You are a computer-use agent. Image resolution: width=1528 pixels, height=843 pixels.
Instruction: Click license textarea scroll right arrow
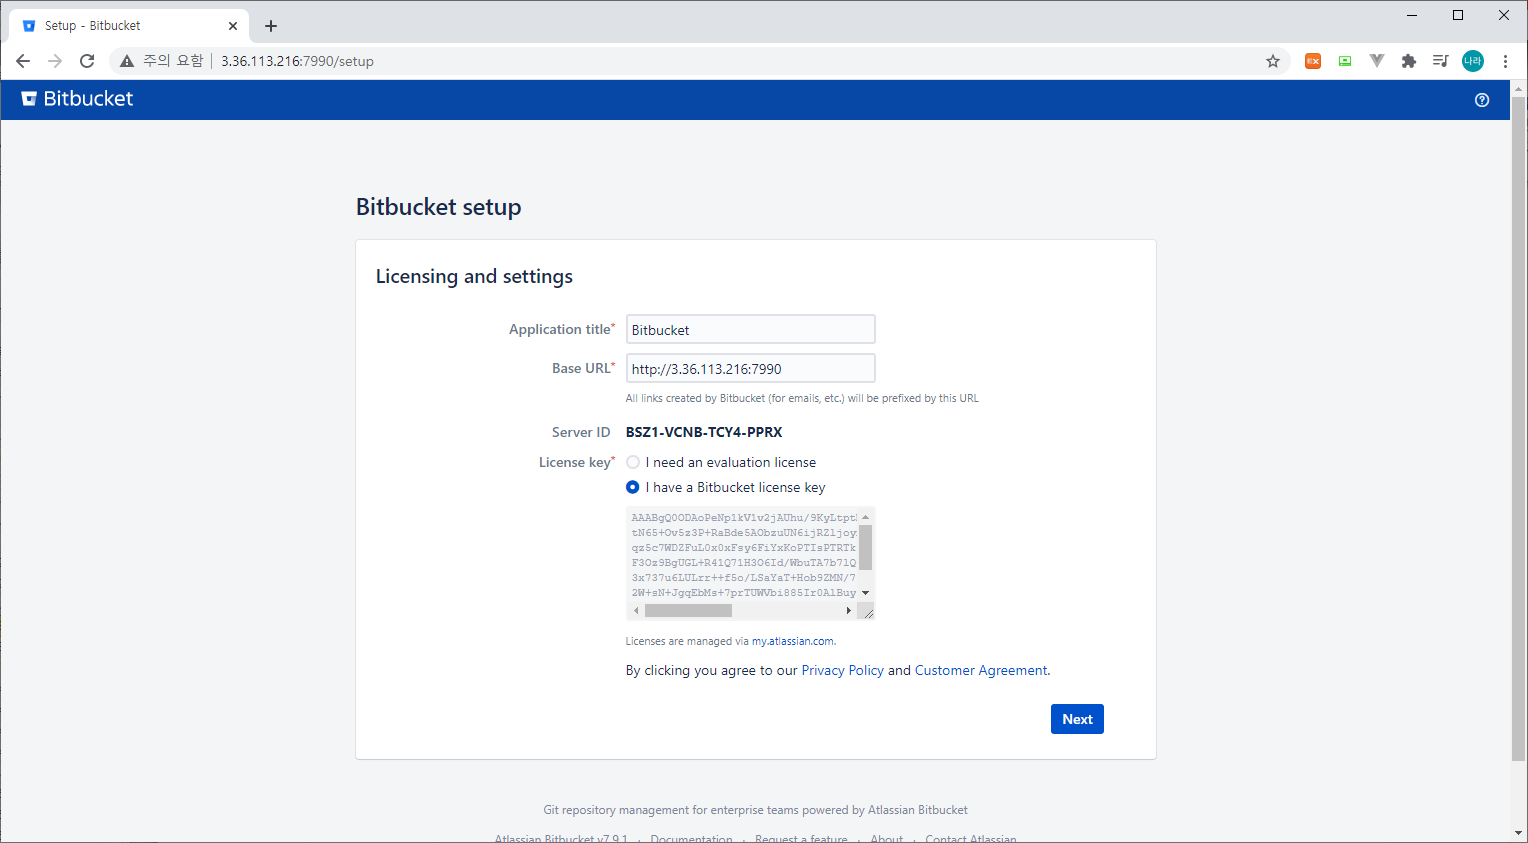849,610
